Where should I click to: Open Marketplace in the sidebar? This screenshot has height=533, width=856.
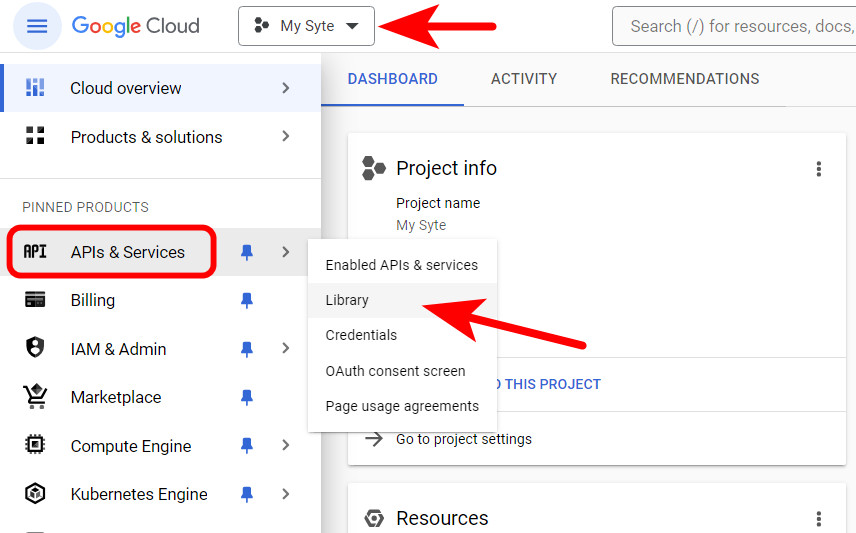point(116,397)
